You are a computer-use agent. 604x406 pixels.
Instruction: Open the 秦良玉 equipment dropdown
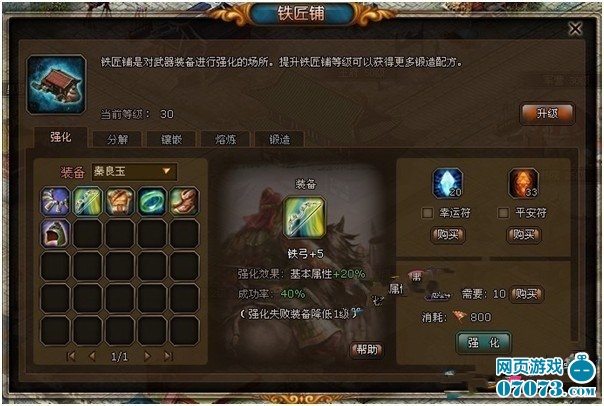(134, 171)
